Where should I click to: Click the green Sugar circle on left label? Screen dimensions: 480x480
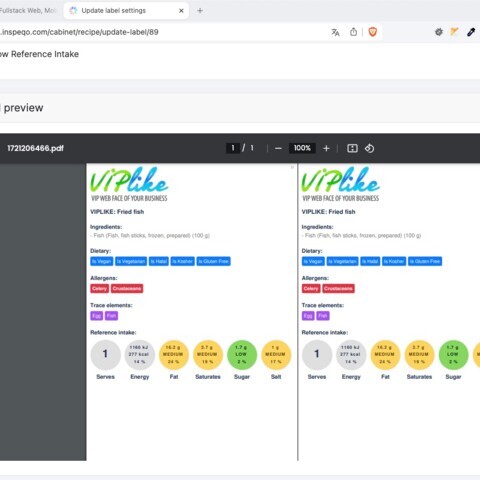242,355
